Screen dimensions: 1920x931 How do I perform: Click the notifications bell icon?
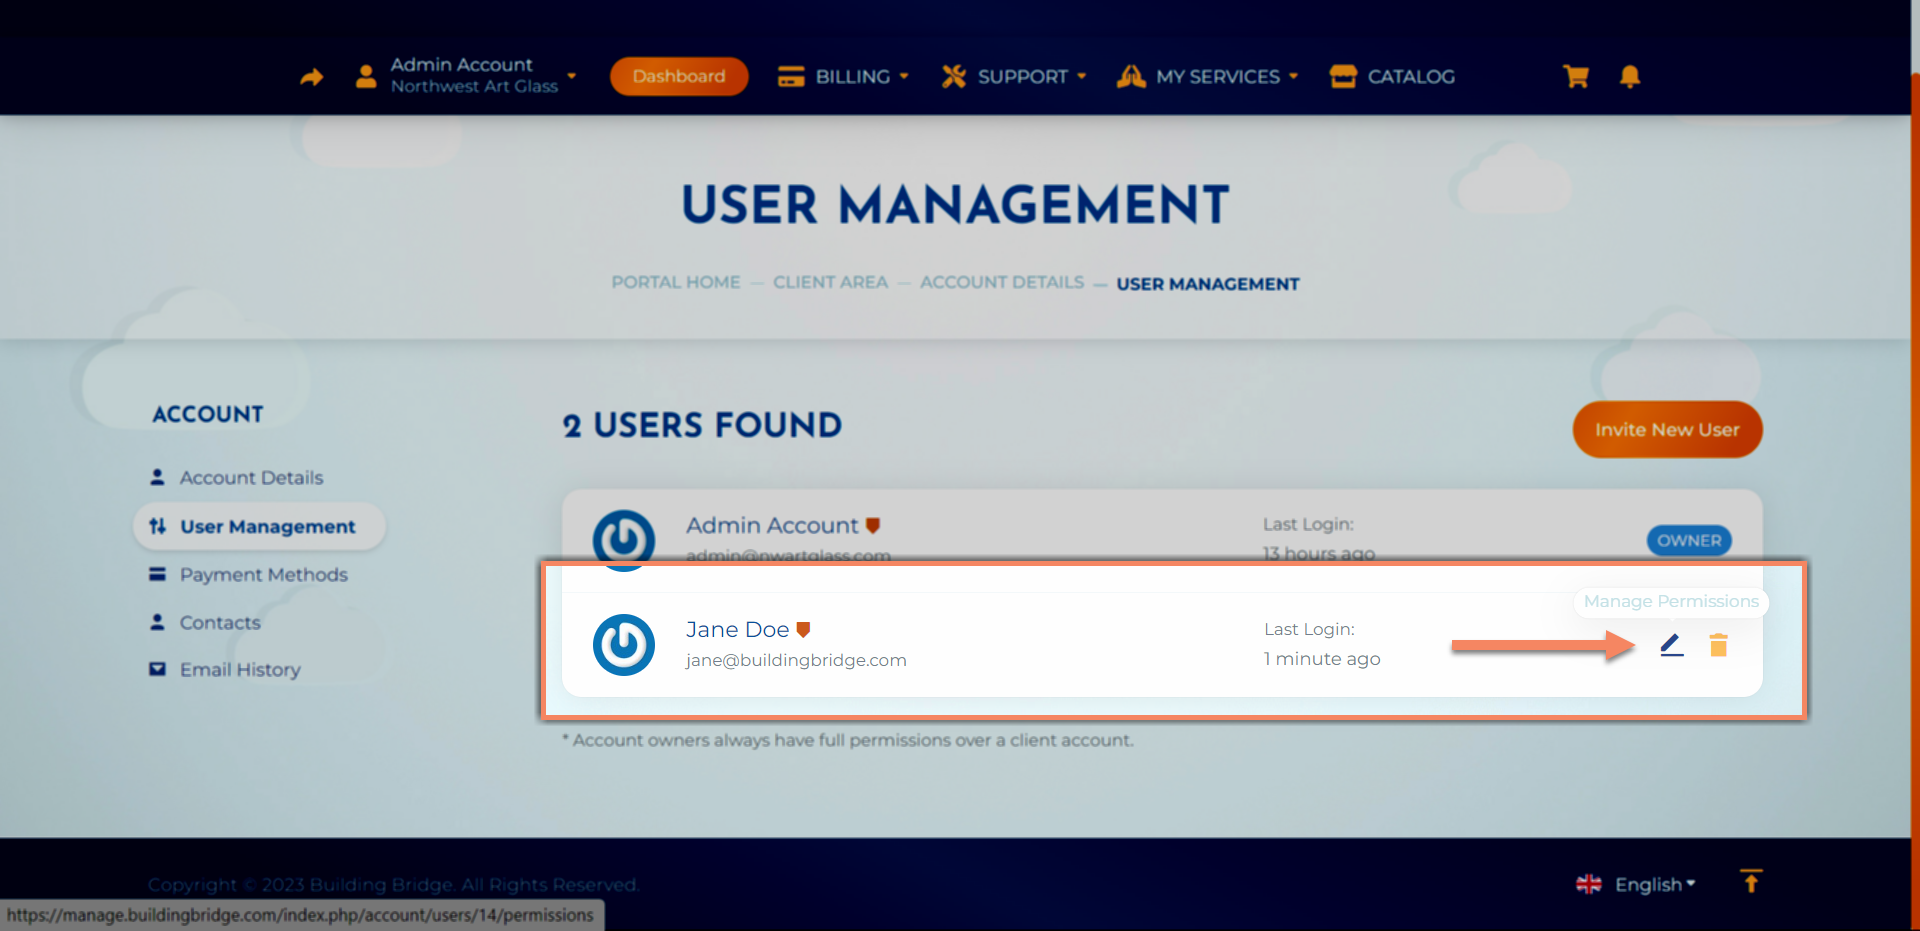1629,77
